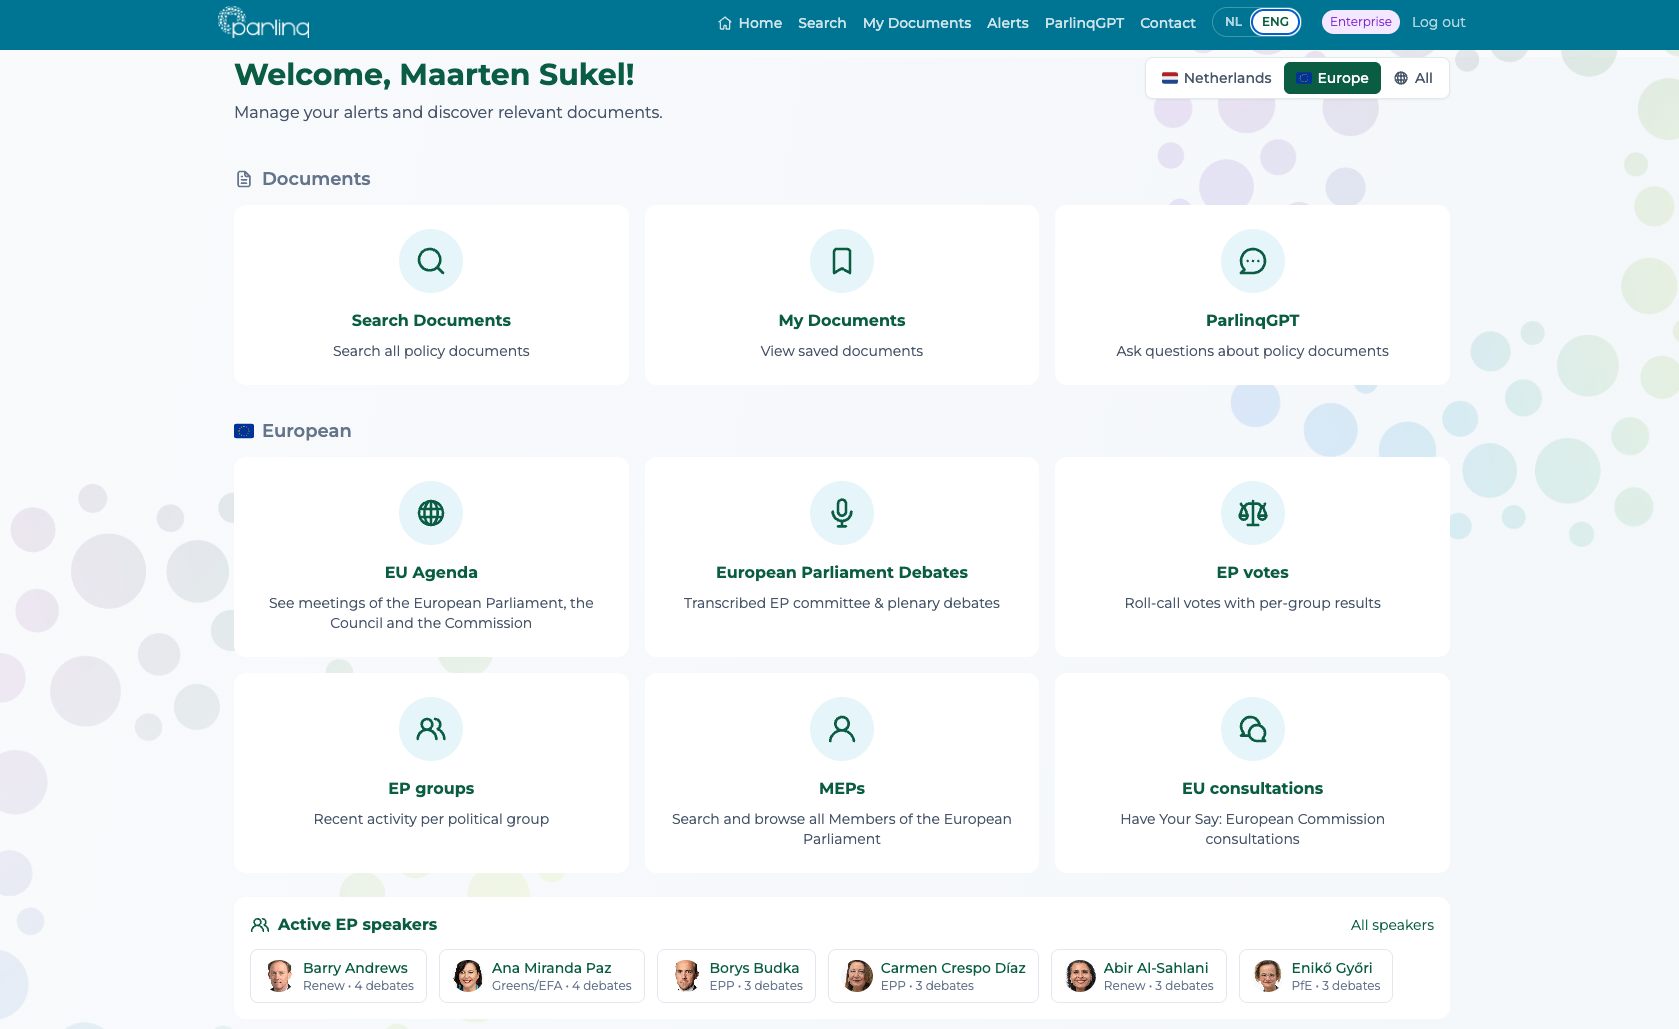Image resolution: width=1679 pixels, height=1029 pixels.
Task: Open Search in top navigation
Action: [822, 23]
